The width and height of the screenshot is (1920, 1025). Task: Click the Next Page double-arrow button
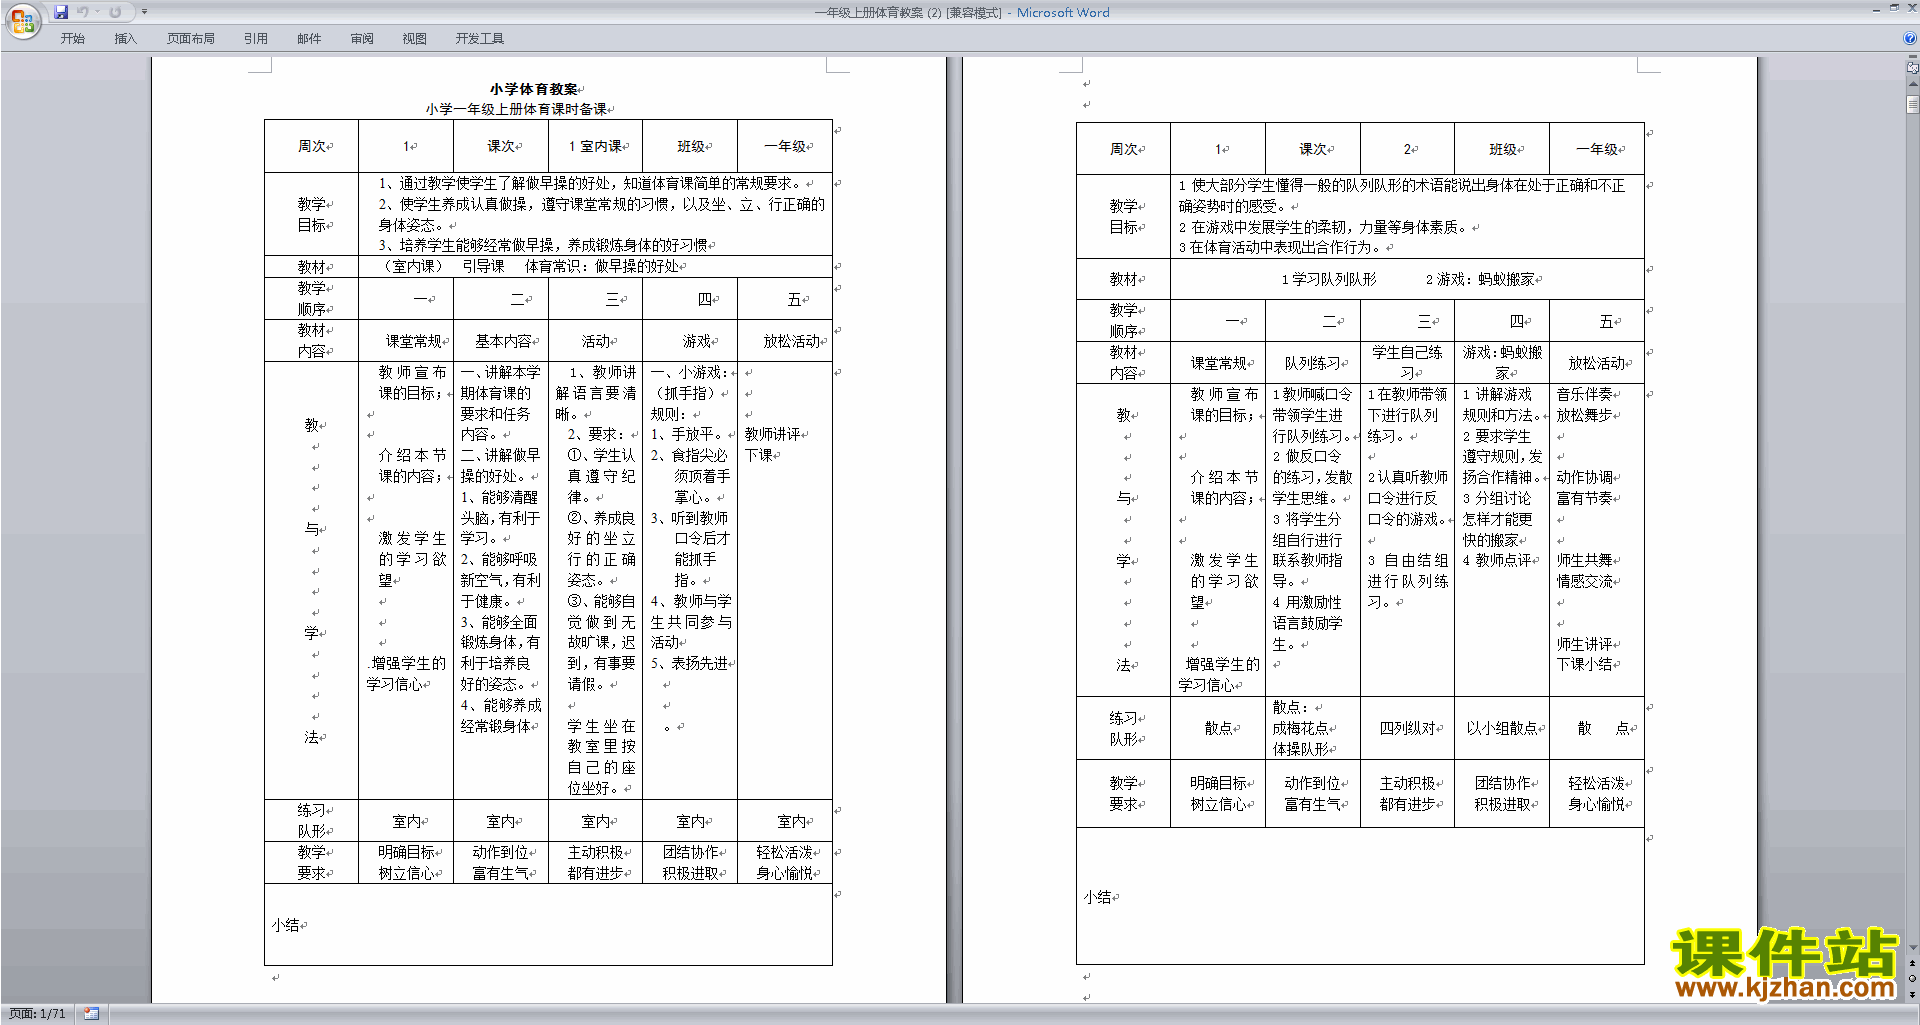(1912, 994)
